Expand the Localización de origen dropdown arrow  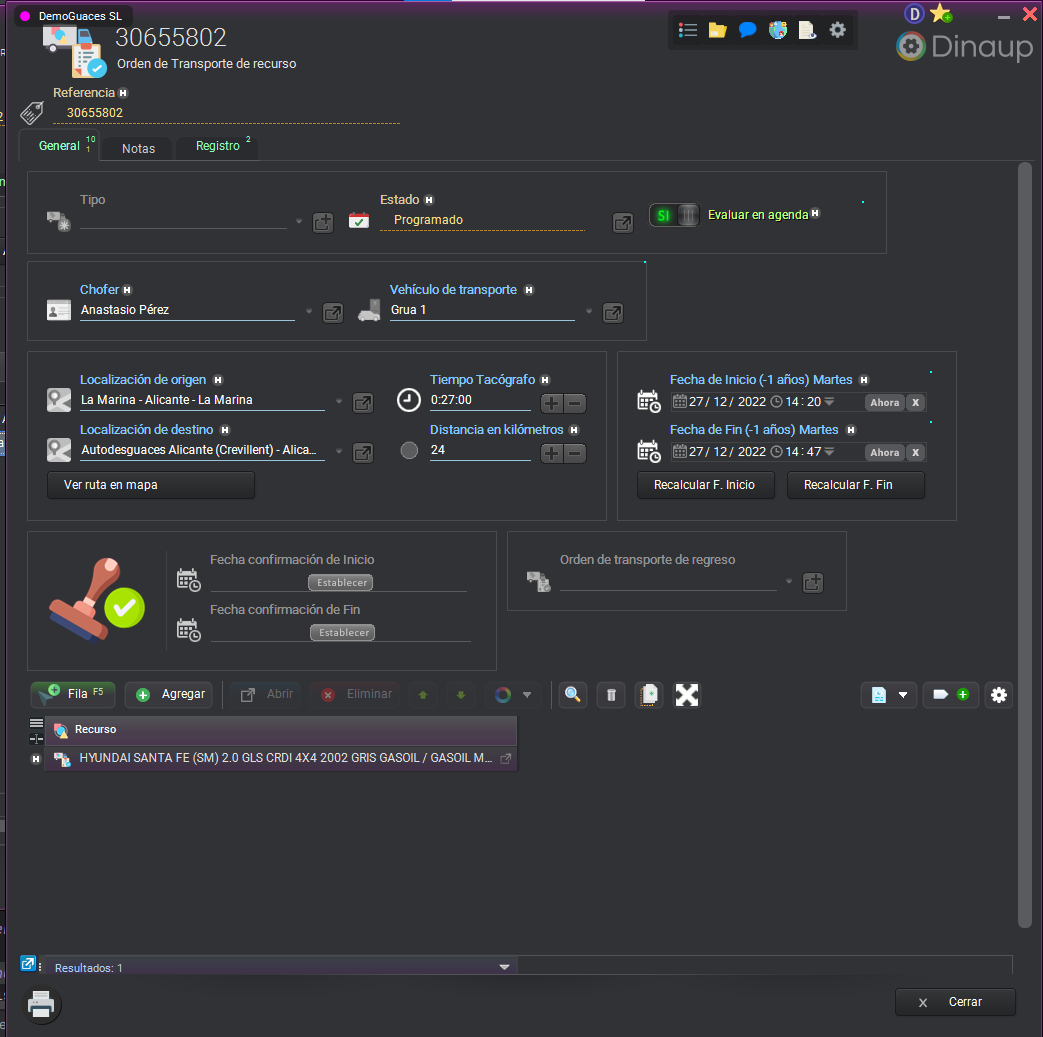[339, 402]
